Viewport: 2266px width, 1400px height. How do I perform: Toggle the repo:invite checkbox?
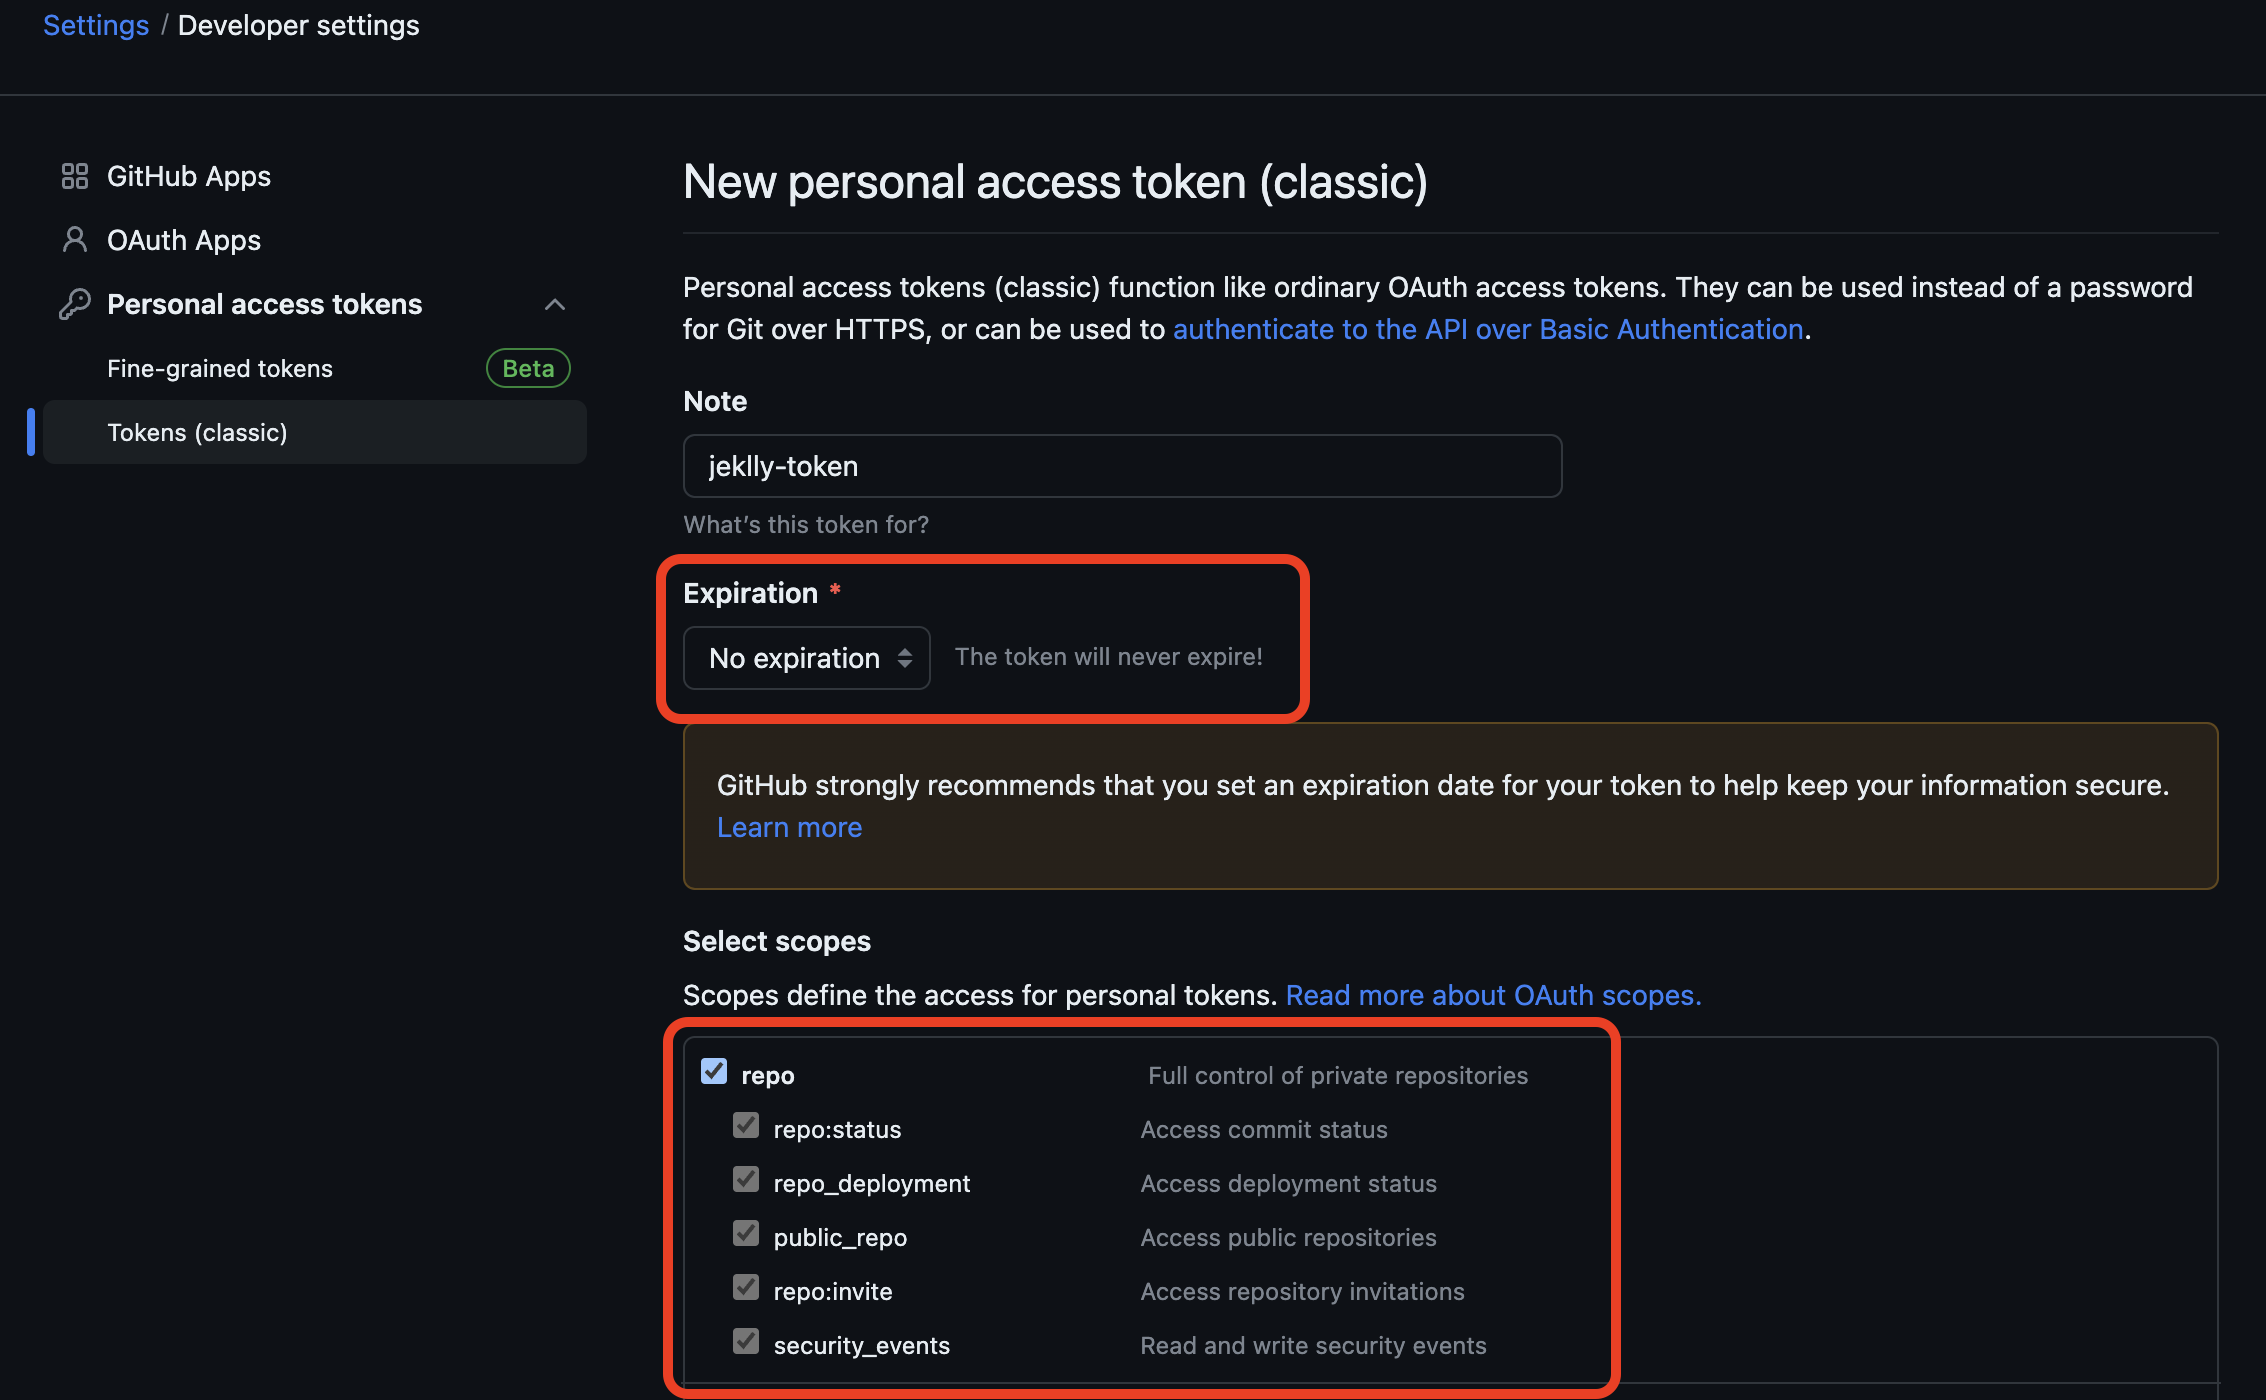pos(746,1288)
